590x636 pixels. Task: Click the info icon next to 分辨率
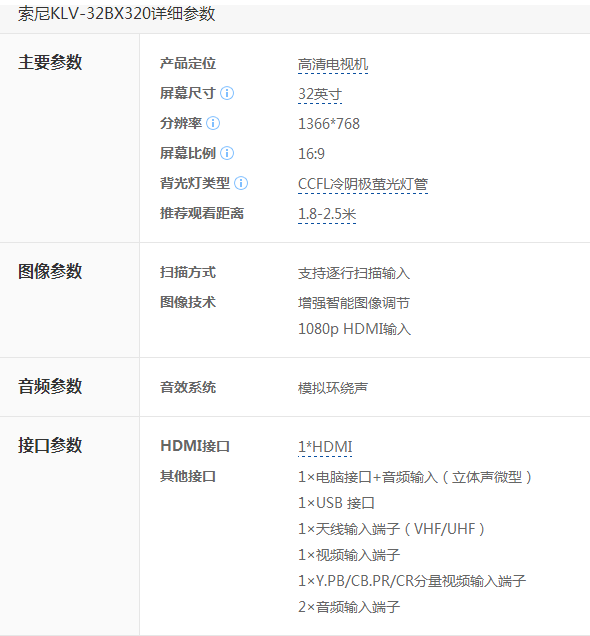pyautogui.click(x=213, y=123)
